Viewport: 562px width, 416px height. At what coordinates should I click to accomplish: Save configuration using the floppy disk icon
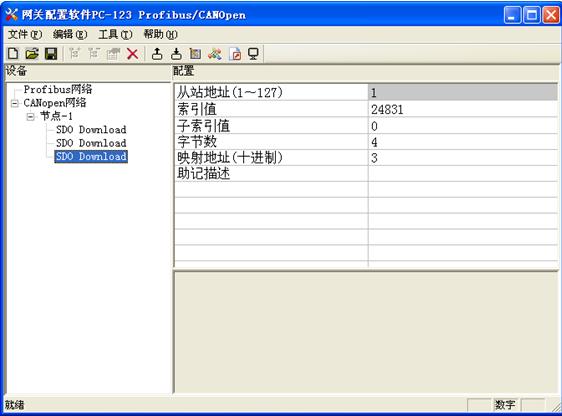point(51,54)
